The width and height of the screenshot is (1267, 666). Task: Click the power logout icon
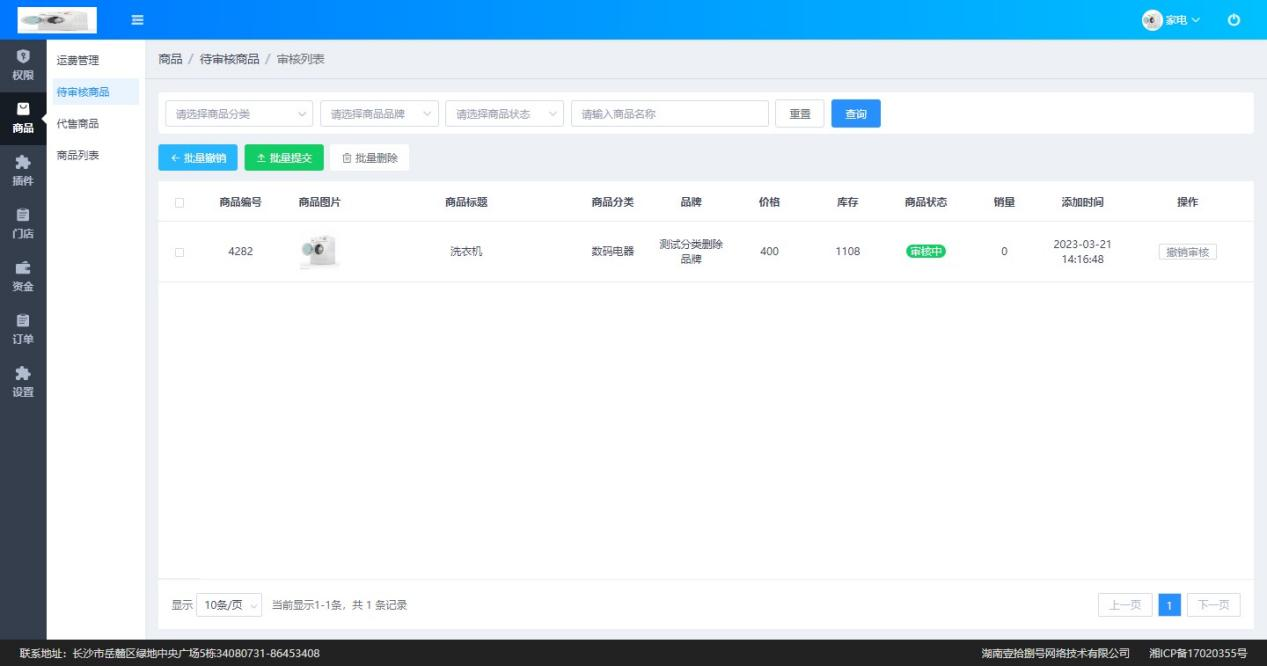[1233, 20]
